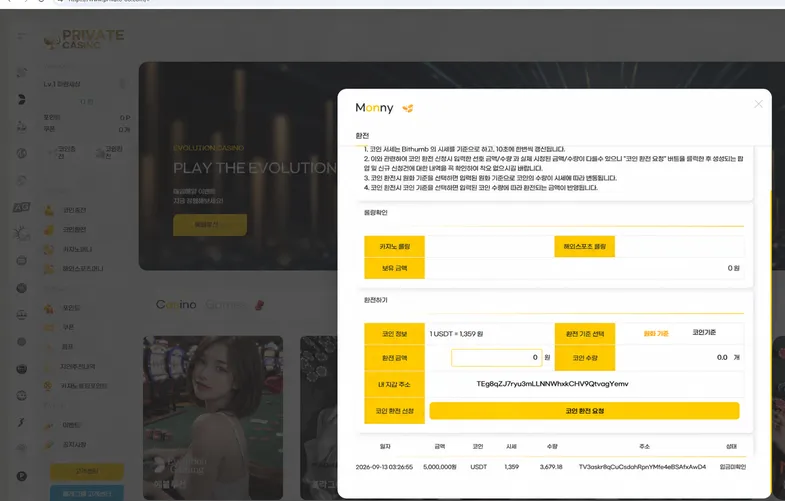Select the 코인기준 option
The image size is (785, 501).
pyautogui.click(x=704, y=332)
